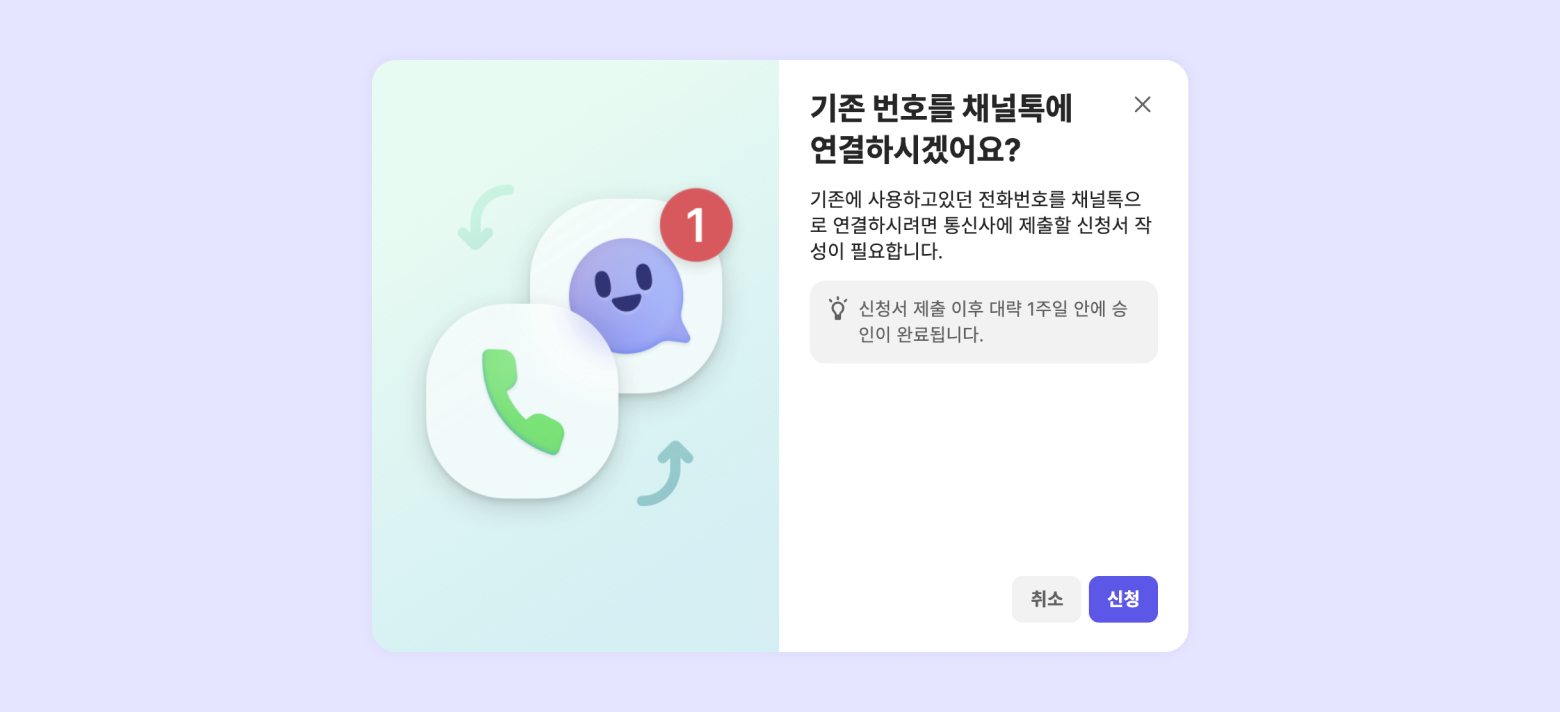Close the dialog with the X icon
The height and width of the screenshot is (712, 1560).
click(1142, 104)
